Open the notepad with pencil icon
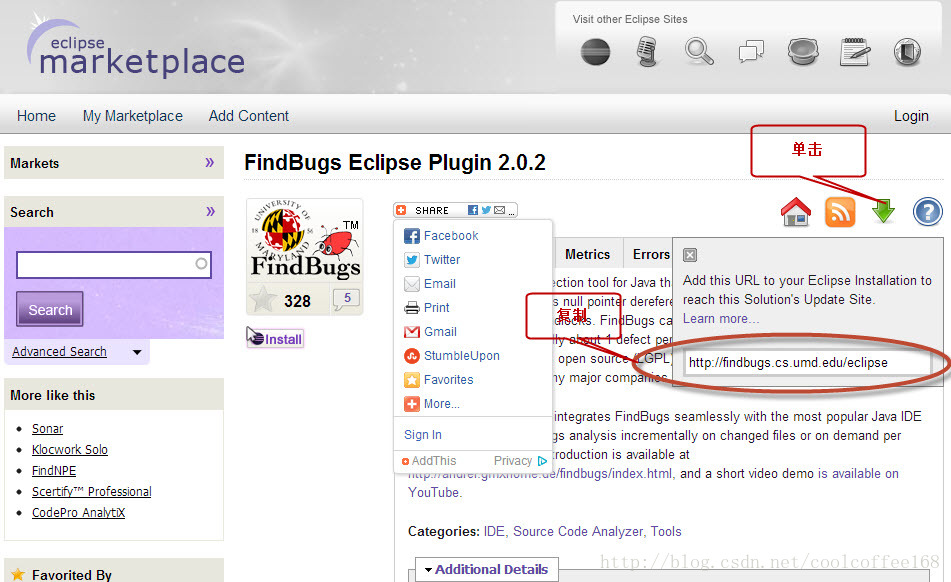The width and height of the screenshot is (951, 582). point(855,52)
